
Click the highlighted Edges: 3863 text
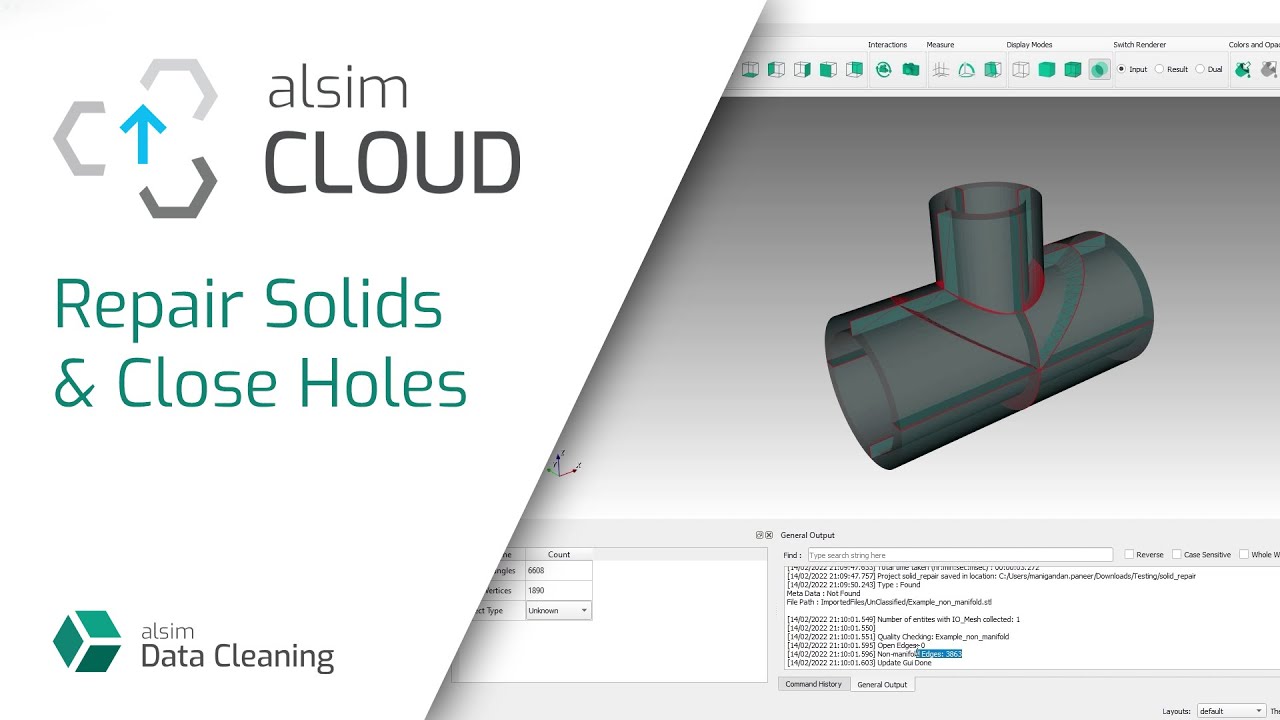click(x=939, y=654)
